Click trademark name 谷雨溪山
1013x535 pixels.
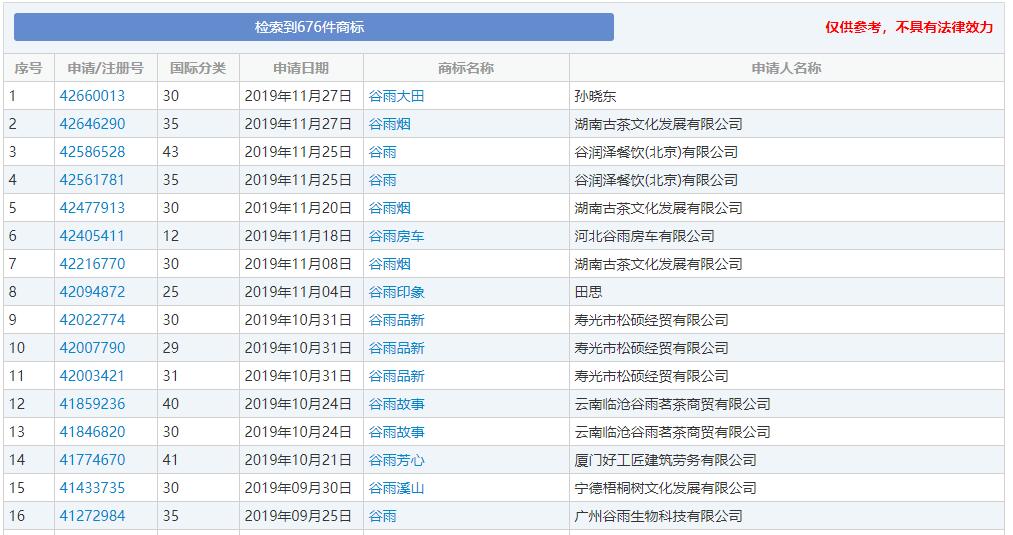click(396, 488)
